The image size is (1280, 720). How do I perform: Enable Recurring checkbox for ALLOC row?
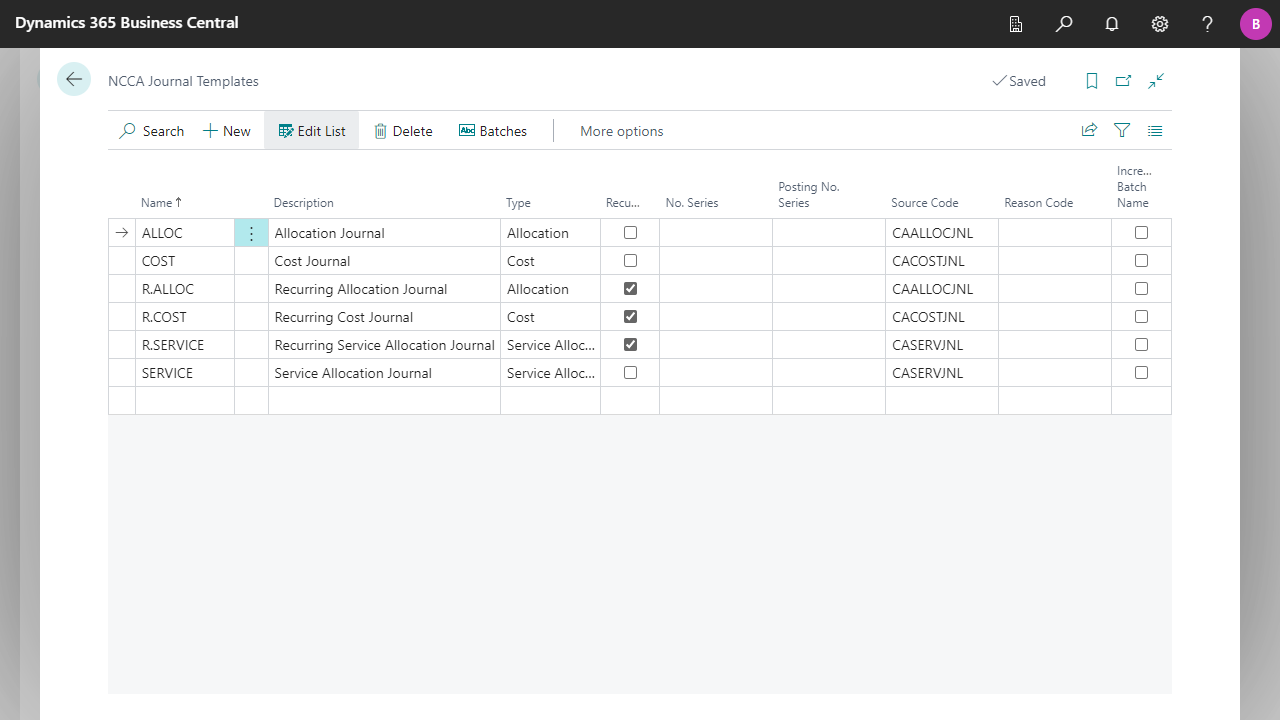coord(630,232)
